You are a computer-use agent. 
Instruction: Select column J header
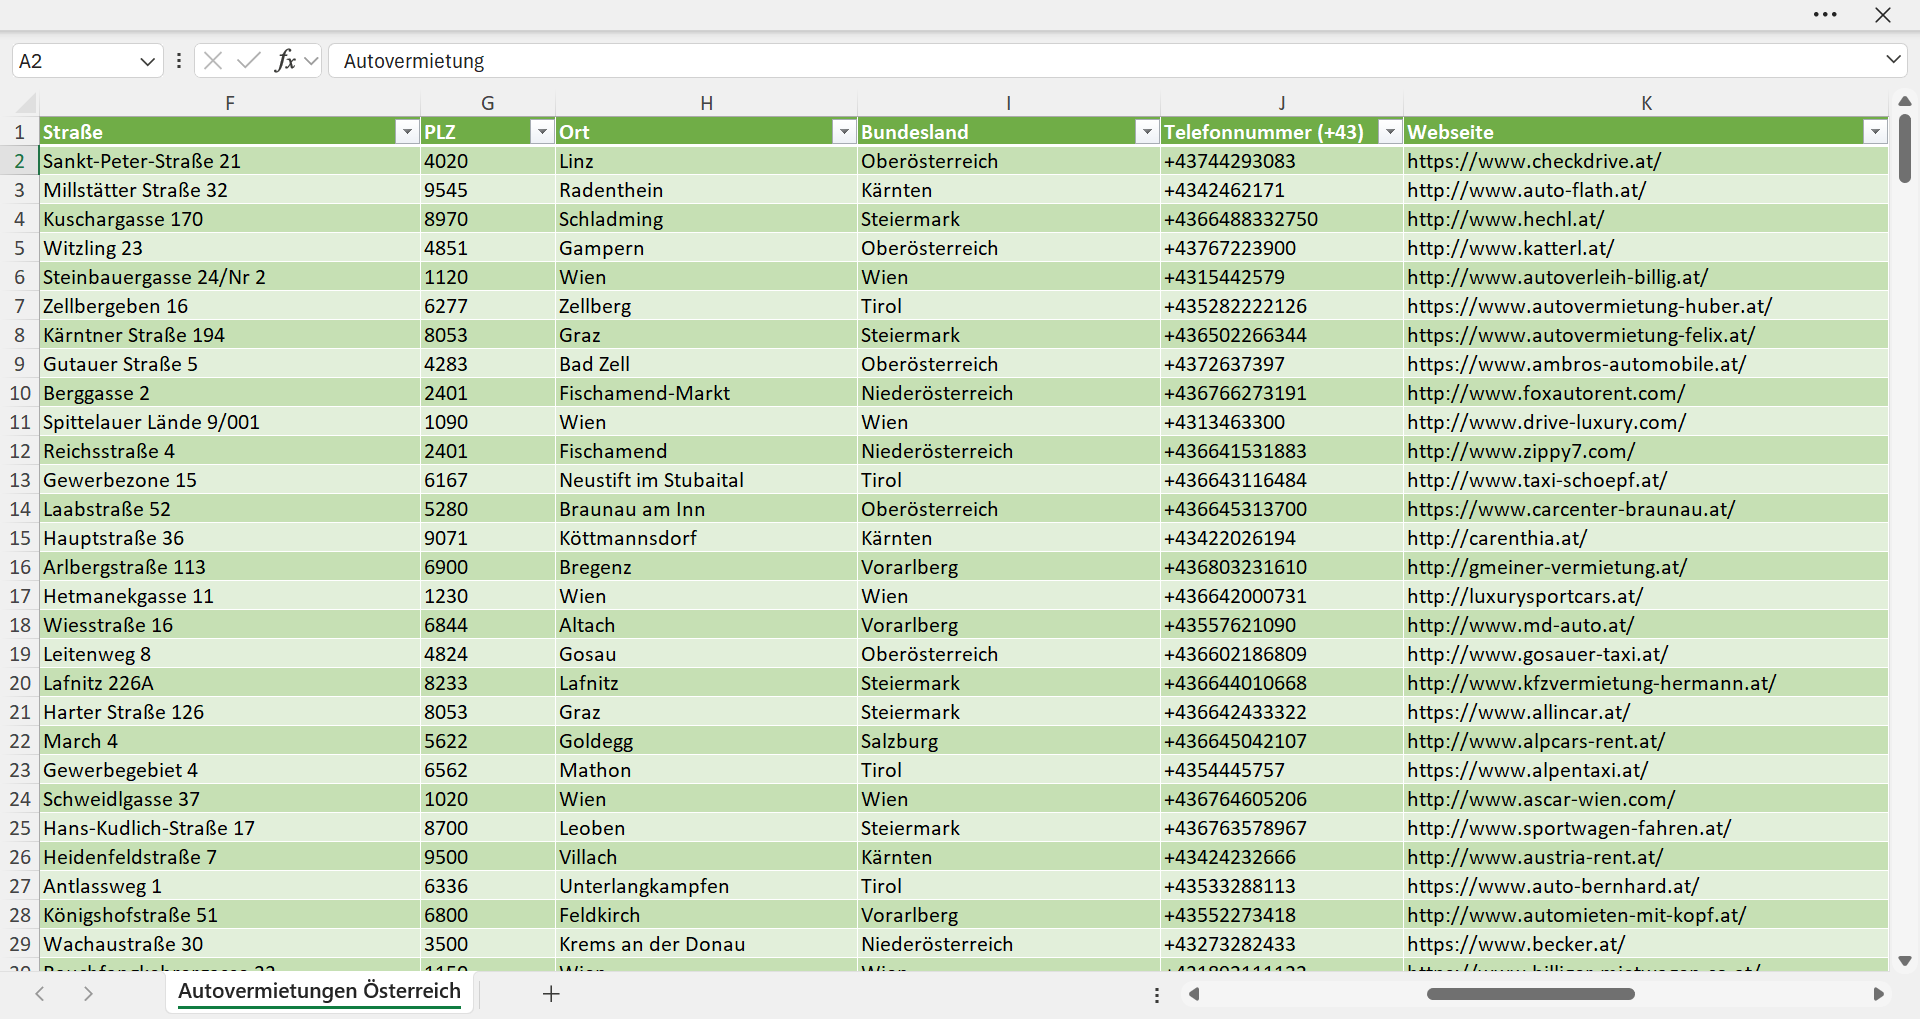1282,103
